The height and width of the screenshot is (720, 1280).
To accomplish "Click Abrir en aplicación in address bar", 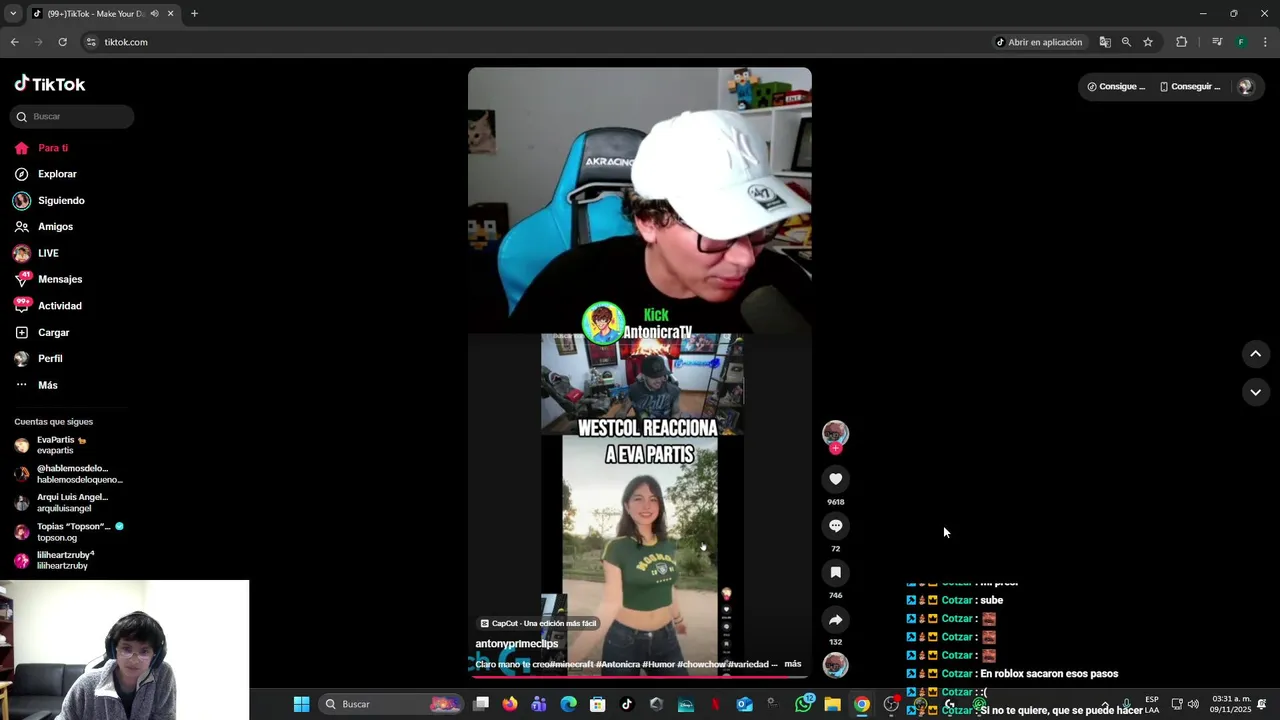I will point(1039,42).
